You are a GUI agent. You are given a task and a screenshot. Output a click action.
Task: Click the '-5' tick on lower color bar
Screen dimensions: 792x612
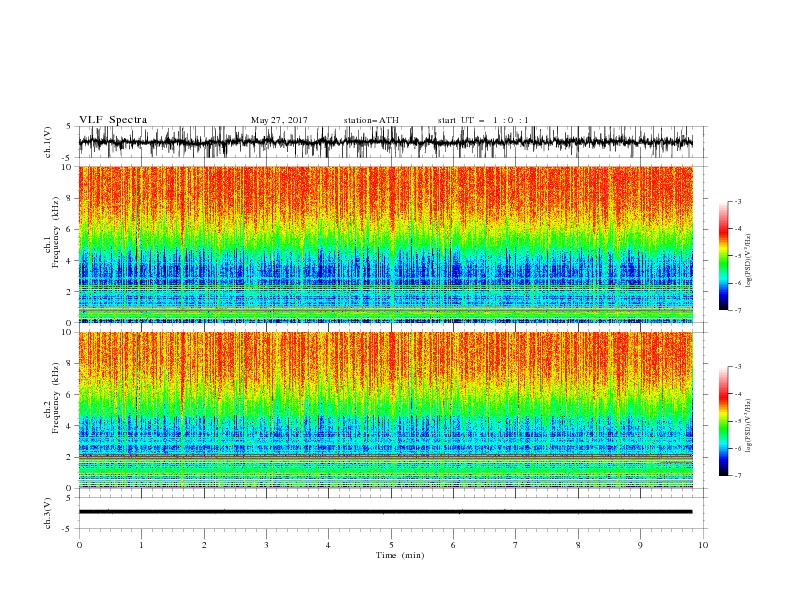(737, 421)
